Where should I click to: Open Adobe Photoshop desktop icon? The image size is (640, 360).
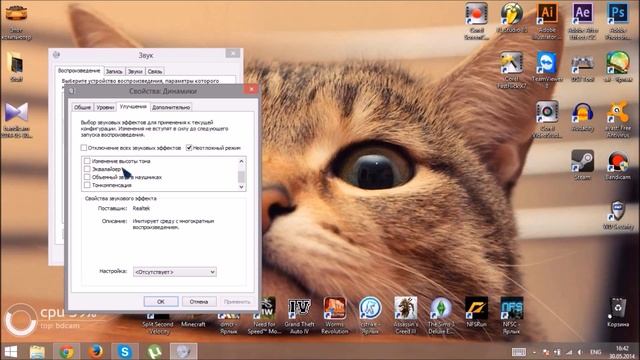click(618, 21)
